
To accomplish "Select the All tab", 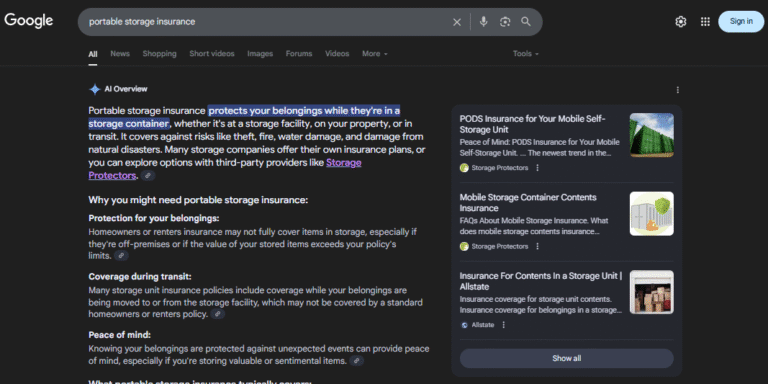I will (93, 54).
